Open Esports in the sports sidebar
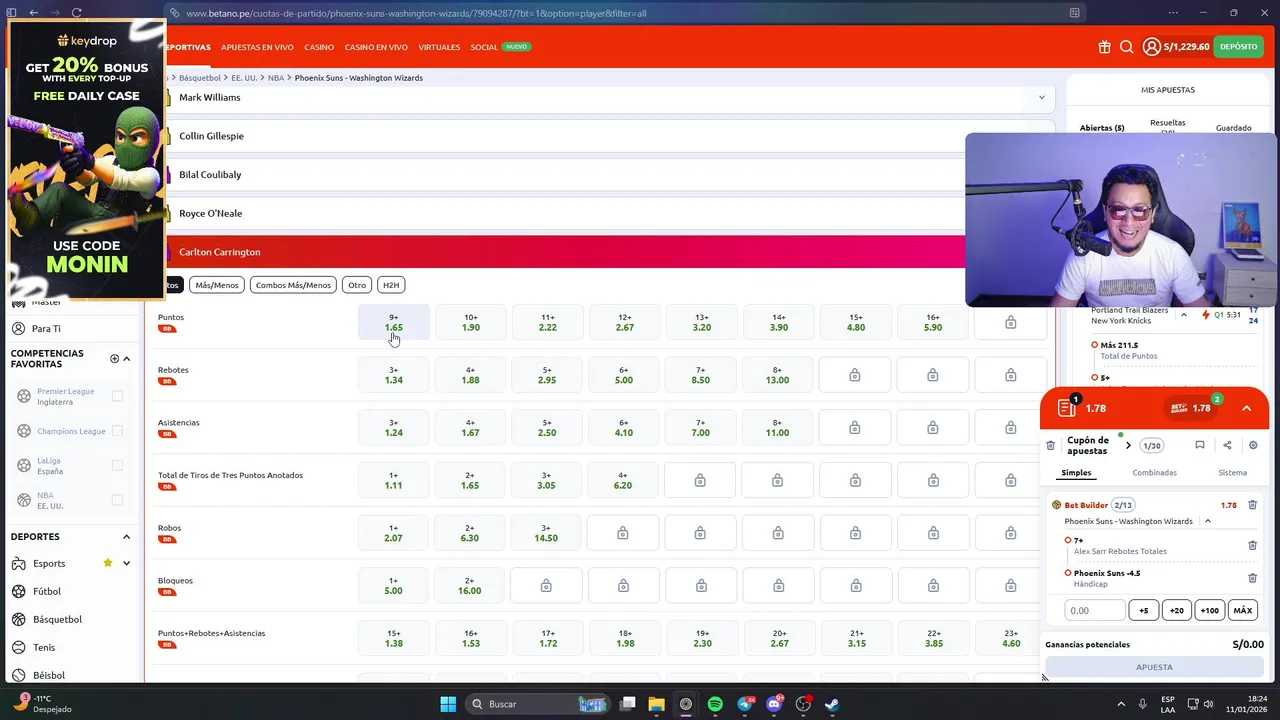1280x720 pixels. point(49,563)
